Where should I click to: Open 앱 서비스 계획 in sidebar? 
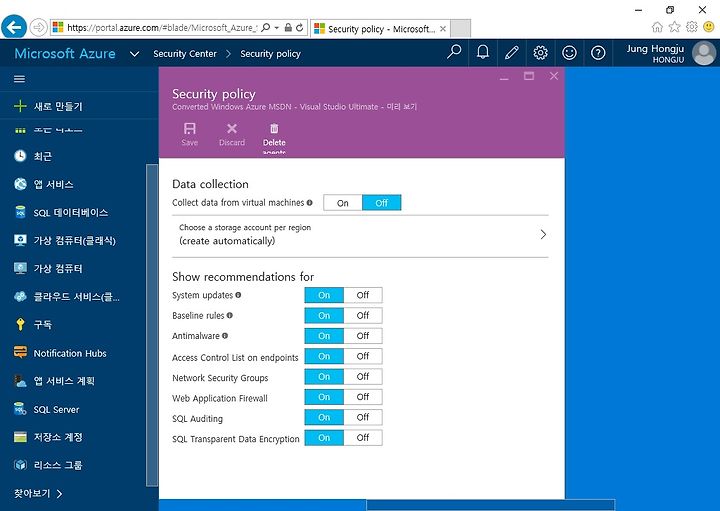pyautogui.click(x=54, y=381)
